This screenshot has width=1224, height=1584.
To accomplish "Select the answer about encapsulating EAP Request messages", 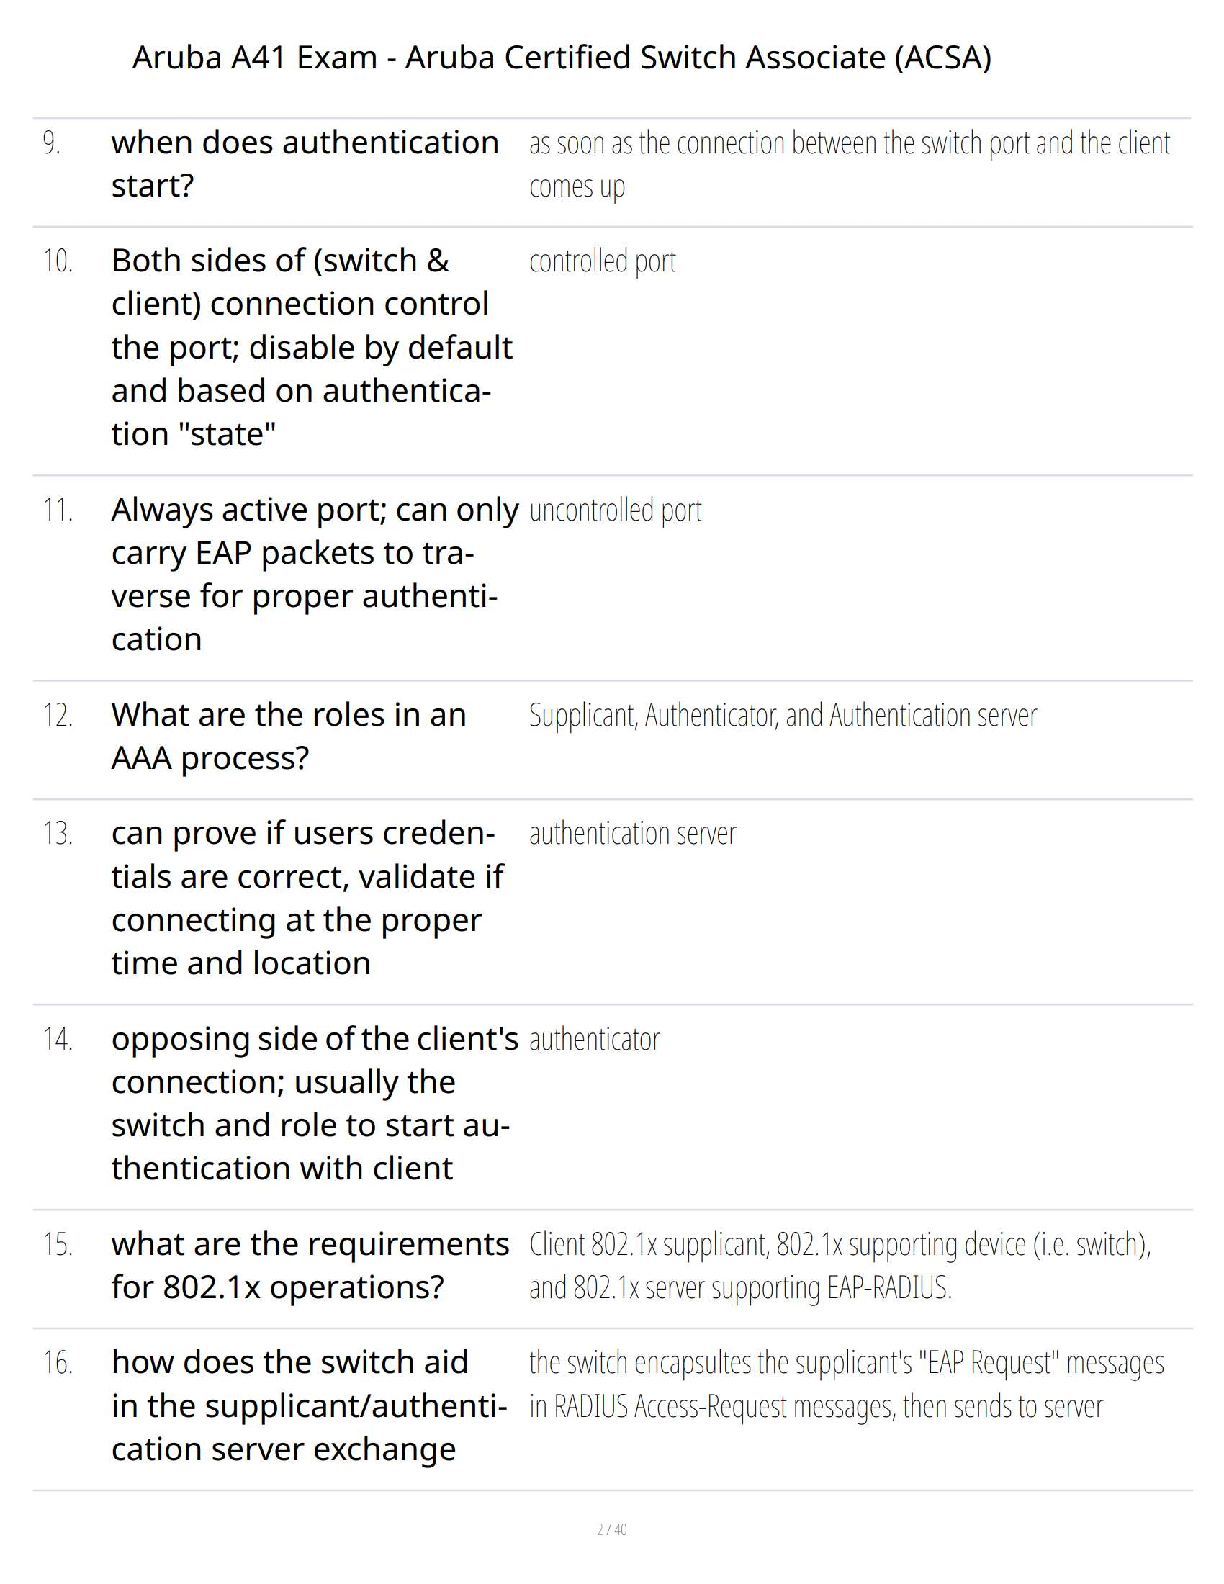I will [x=847, y=1385].
